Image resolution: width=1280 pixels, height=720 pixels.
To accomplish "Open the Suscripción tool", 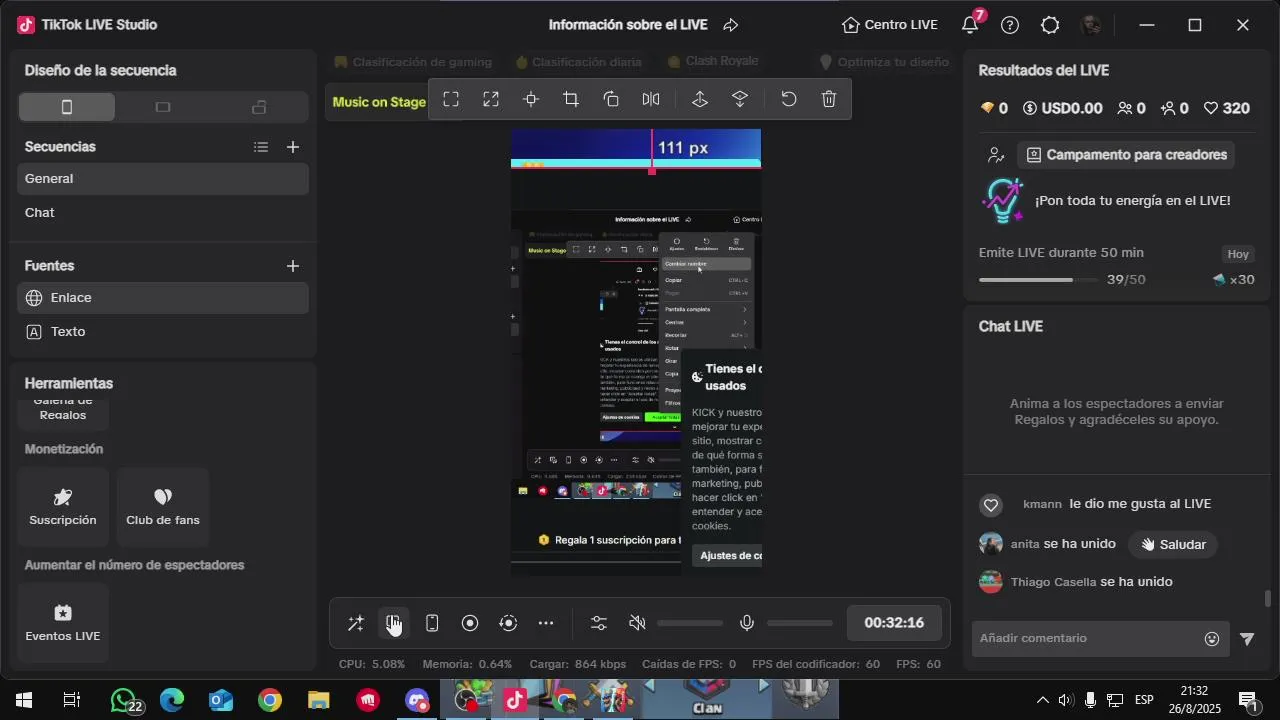I will tap(63, 507).
